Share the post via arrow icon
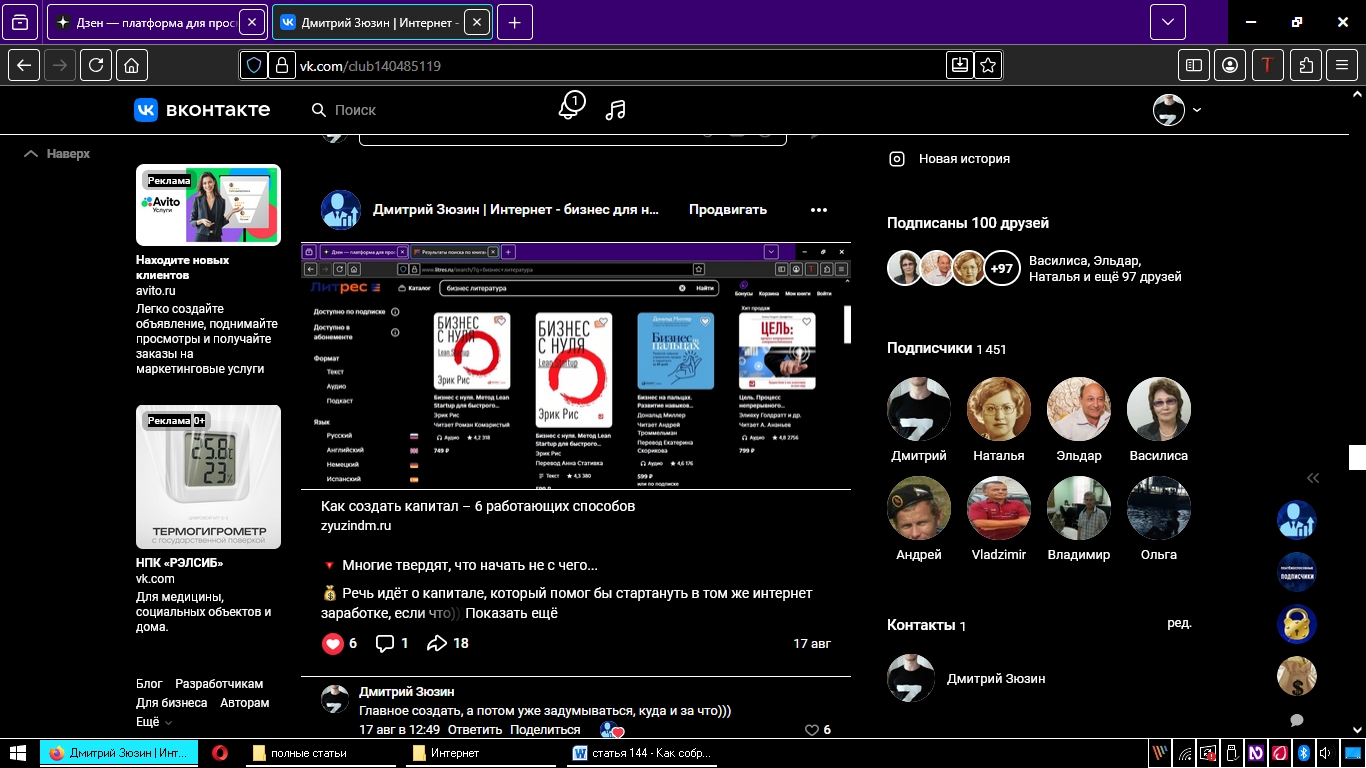Image resolution: width=1366 pixels, height=768 pixels. (x=437, y=643)
